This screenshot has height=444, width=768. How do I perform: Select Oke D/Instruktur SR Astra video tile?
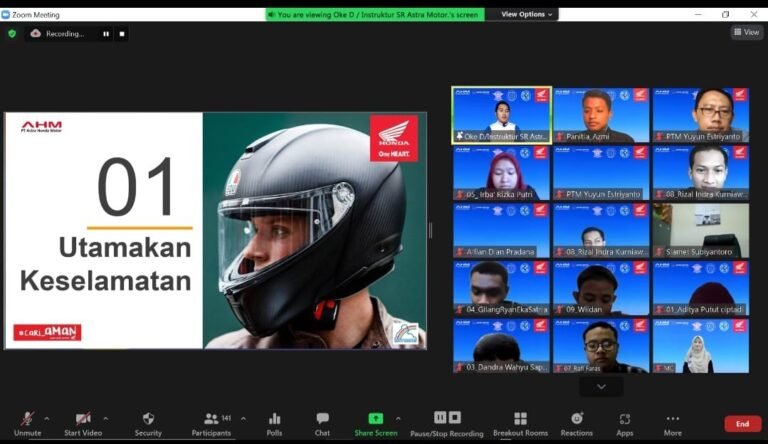(x=502, y=115)
